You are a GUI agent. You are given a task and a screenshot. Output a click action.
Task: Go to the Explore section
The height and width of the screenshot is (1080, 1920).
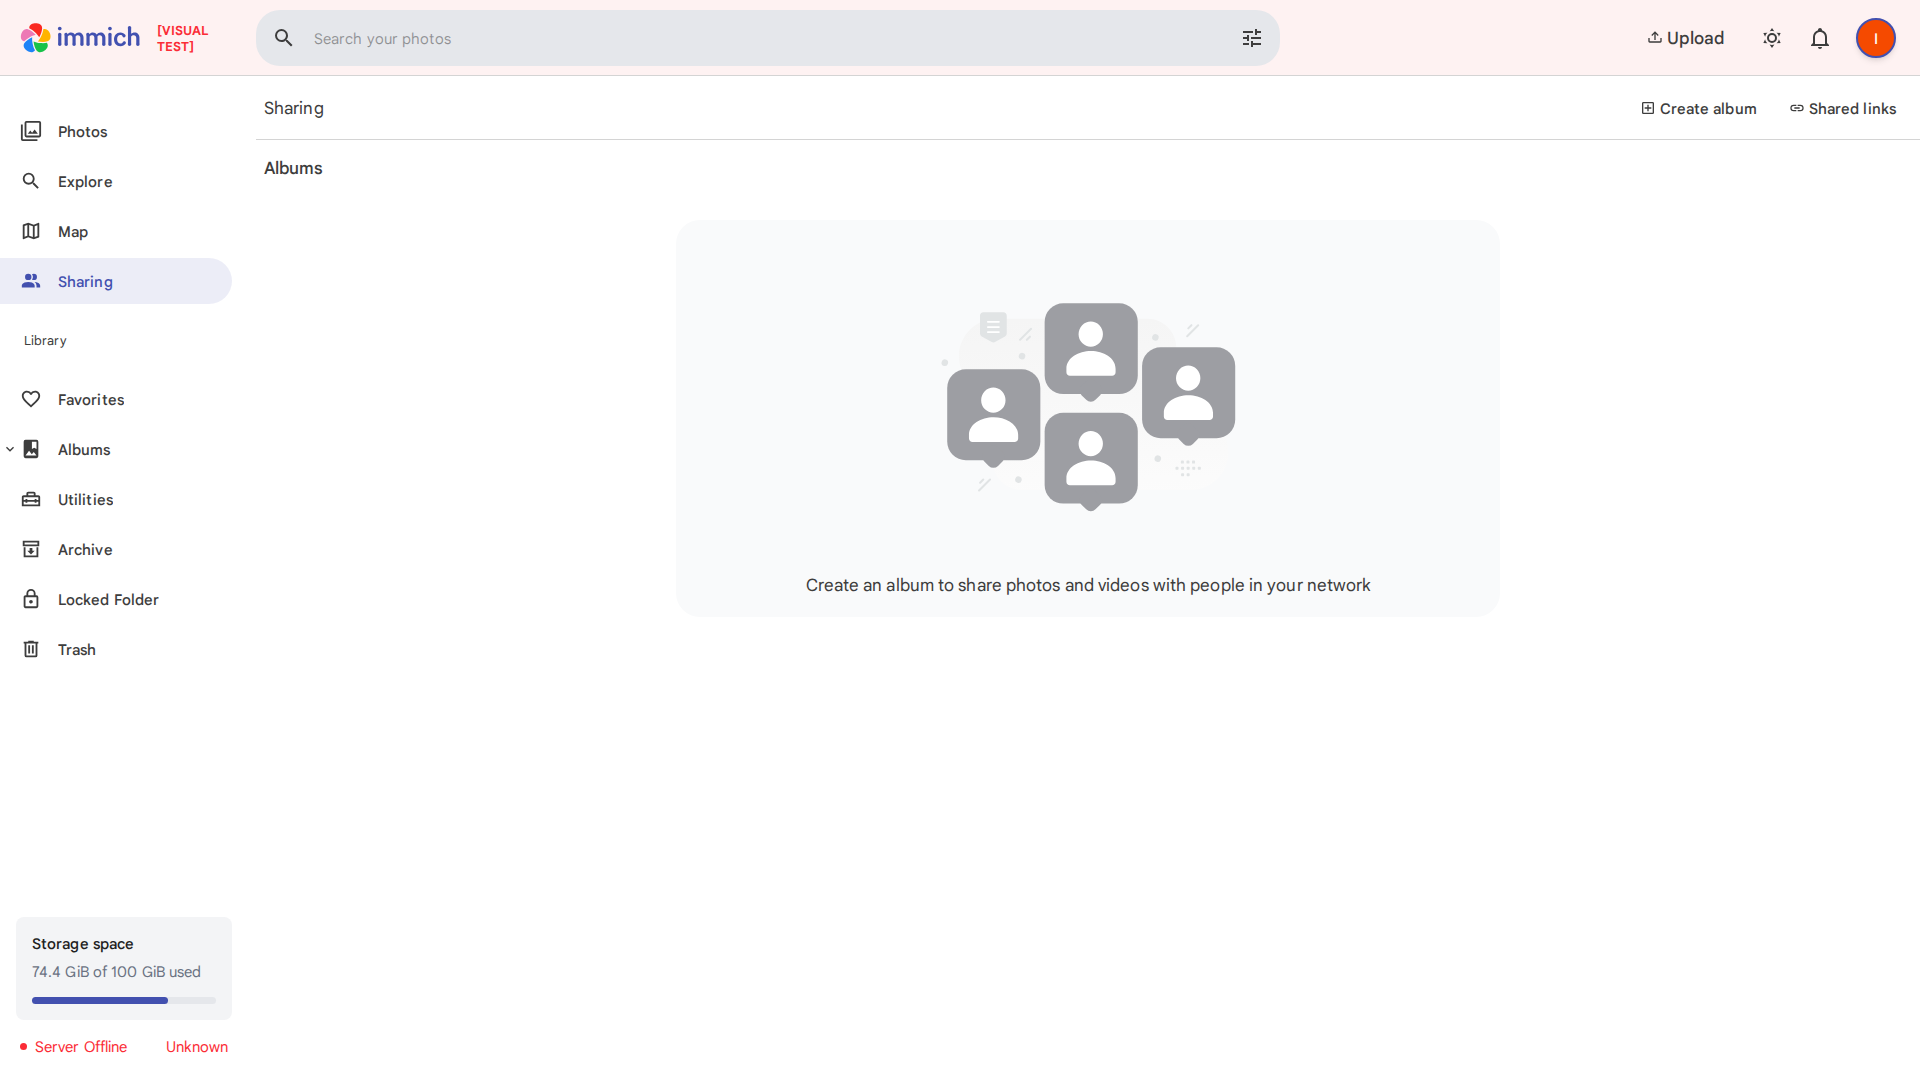[x=85, y=181]
